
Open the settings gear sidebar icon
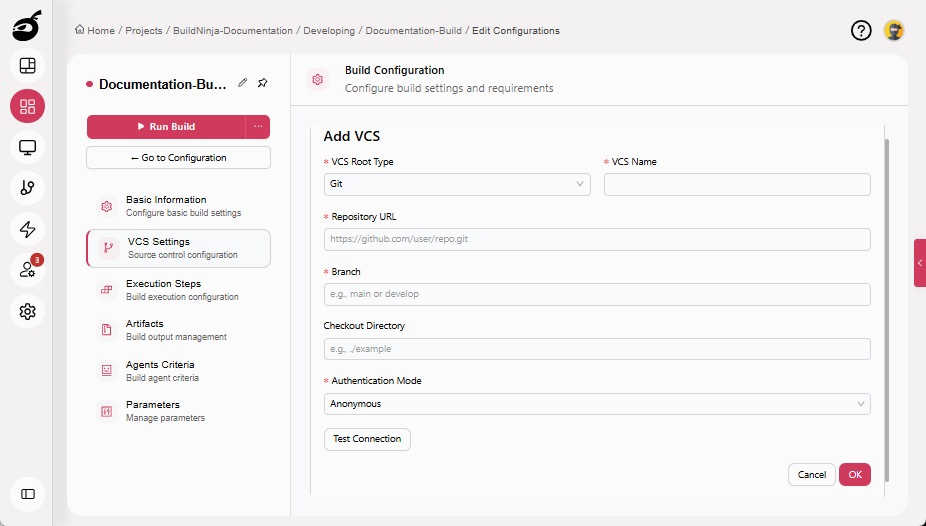tap(27, 311)
